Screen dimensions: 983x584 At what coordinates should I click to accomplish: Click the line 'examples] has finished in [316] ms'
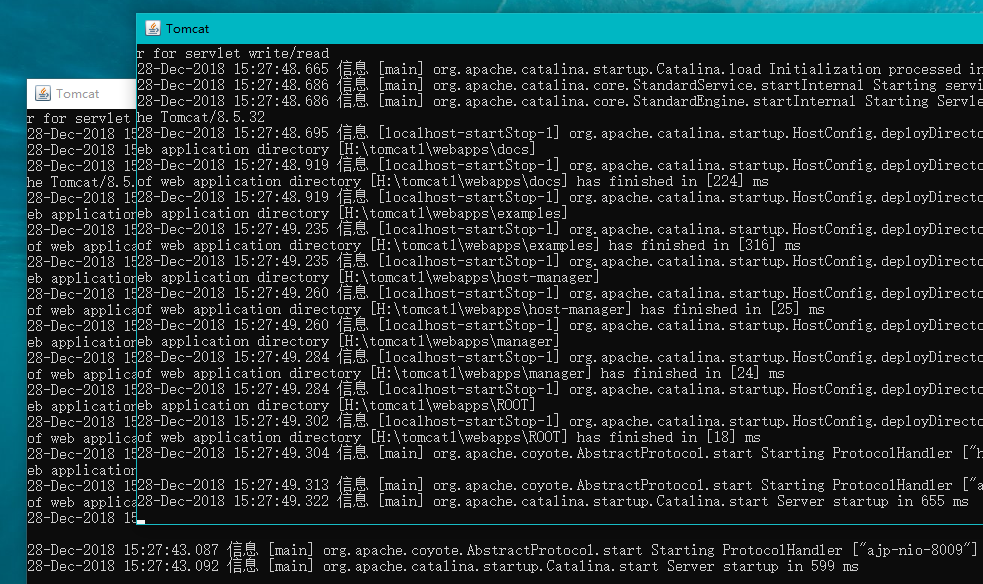point(469,245)
